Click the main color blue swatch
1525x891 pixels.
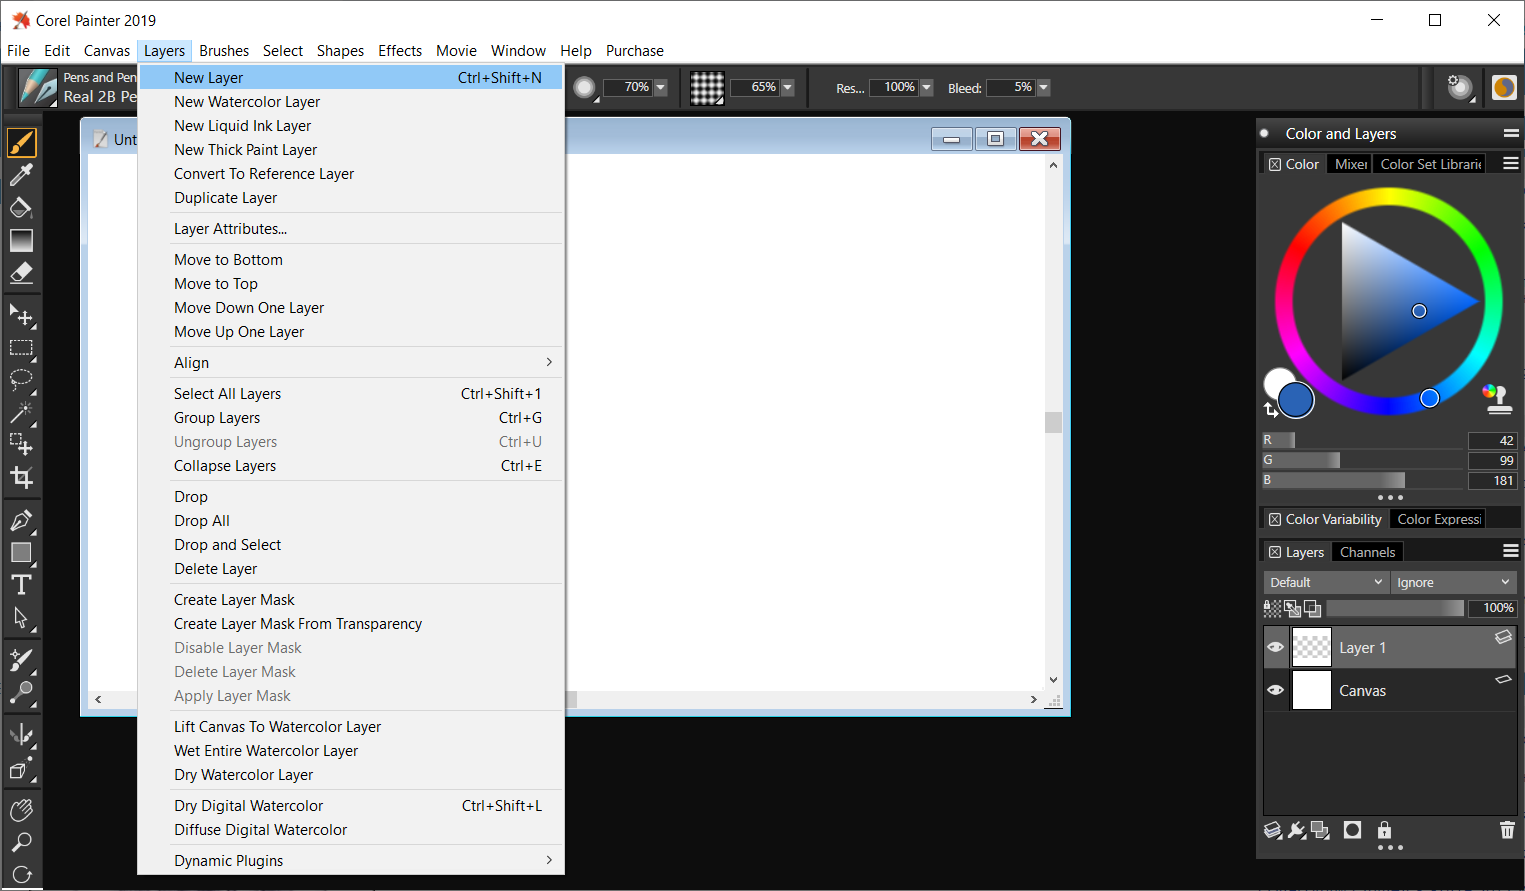[1296, 399]
